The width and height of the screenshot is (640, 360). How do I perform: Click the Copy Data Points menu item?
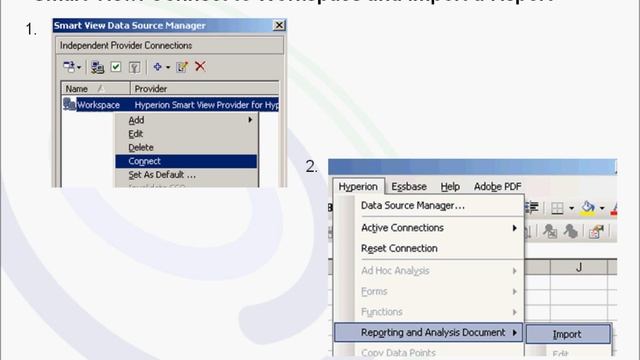[429, 352]
